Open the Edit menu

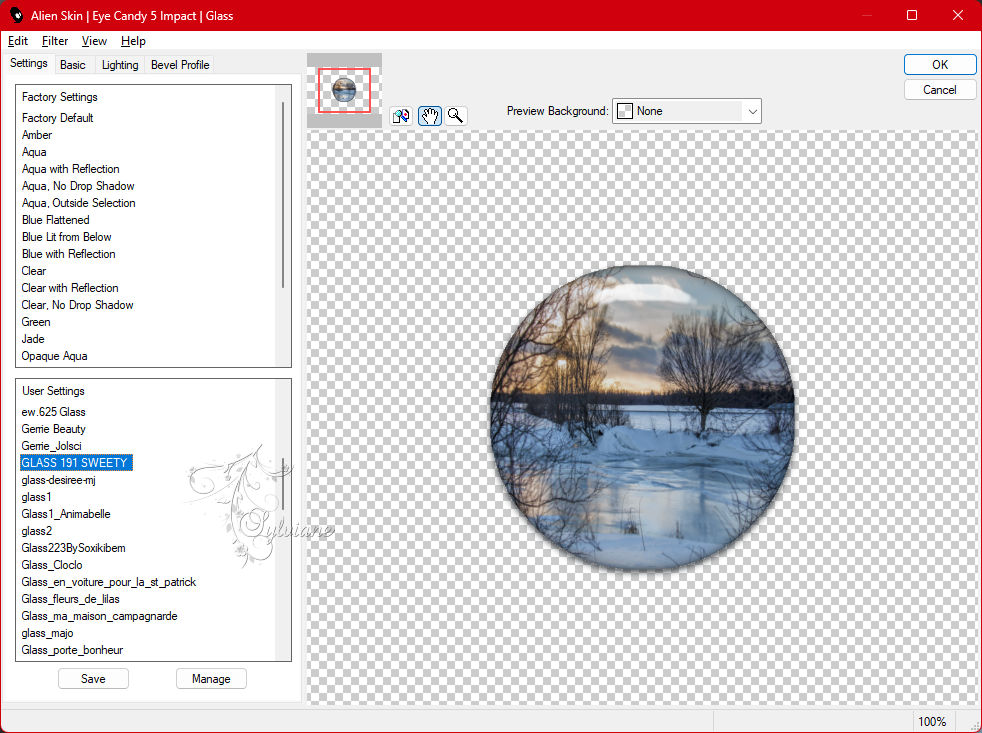(18, 41)
